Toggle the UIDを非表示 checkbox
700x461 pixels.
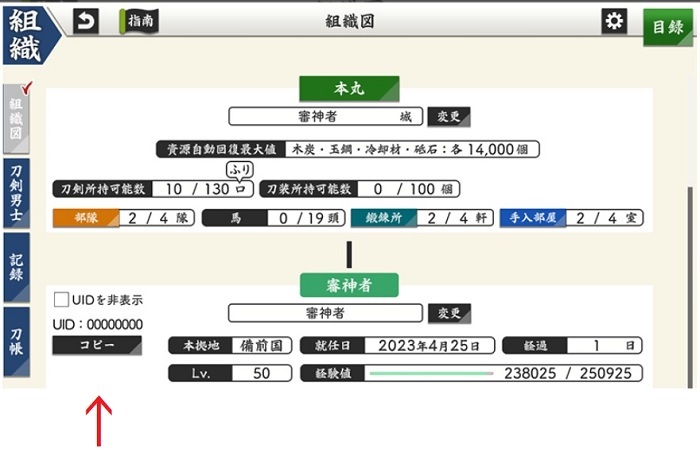tap(61, 299)
